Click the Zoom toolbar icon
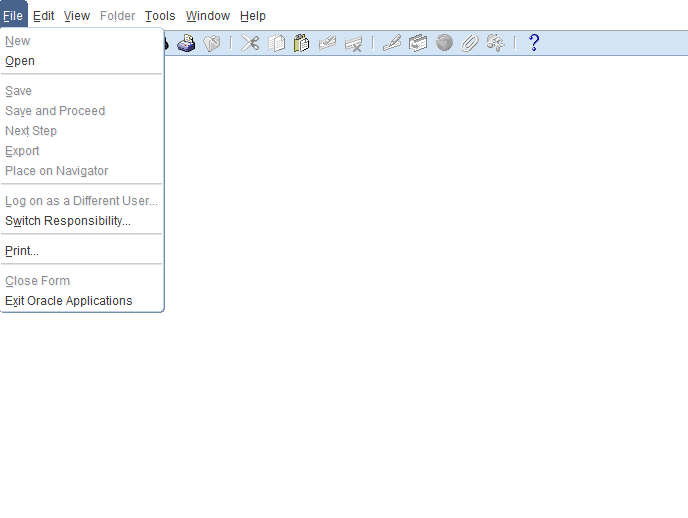 pos(418,43)
